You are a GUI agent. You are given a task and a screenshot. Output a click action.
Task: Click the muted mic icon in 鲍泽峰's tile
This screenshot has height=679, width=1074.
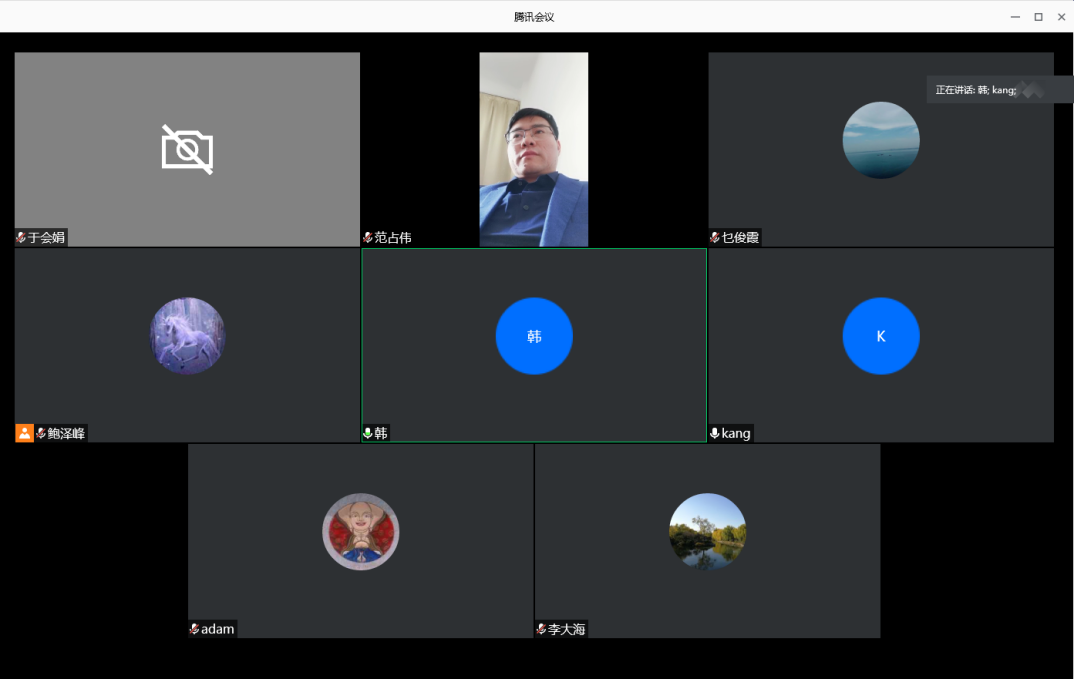(x=41, y=433)
